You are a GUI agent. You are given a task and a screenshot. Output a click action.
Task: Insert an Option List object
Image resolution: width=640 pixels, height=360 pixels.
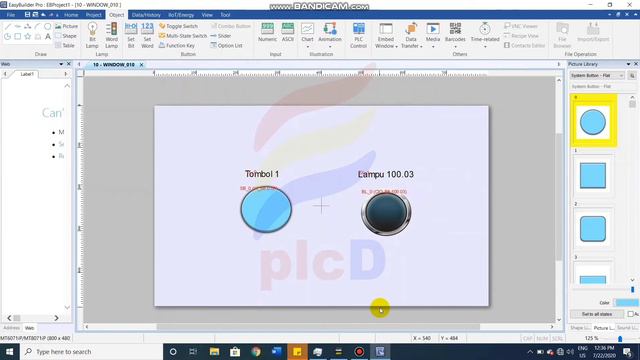coord(227,46)
